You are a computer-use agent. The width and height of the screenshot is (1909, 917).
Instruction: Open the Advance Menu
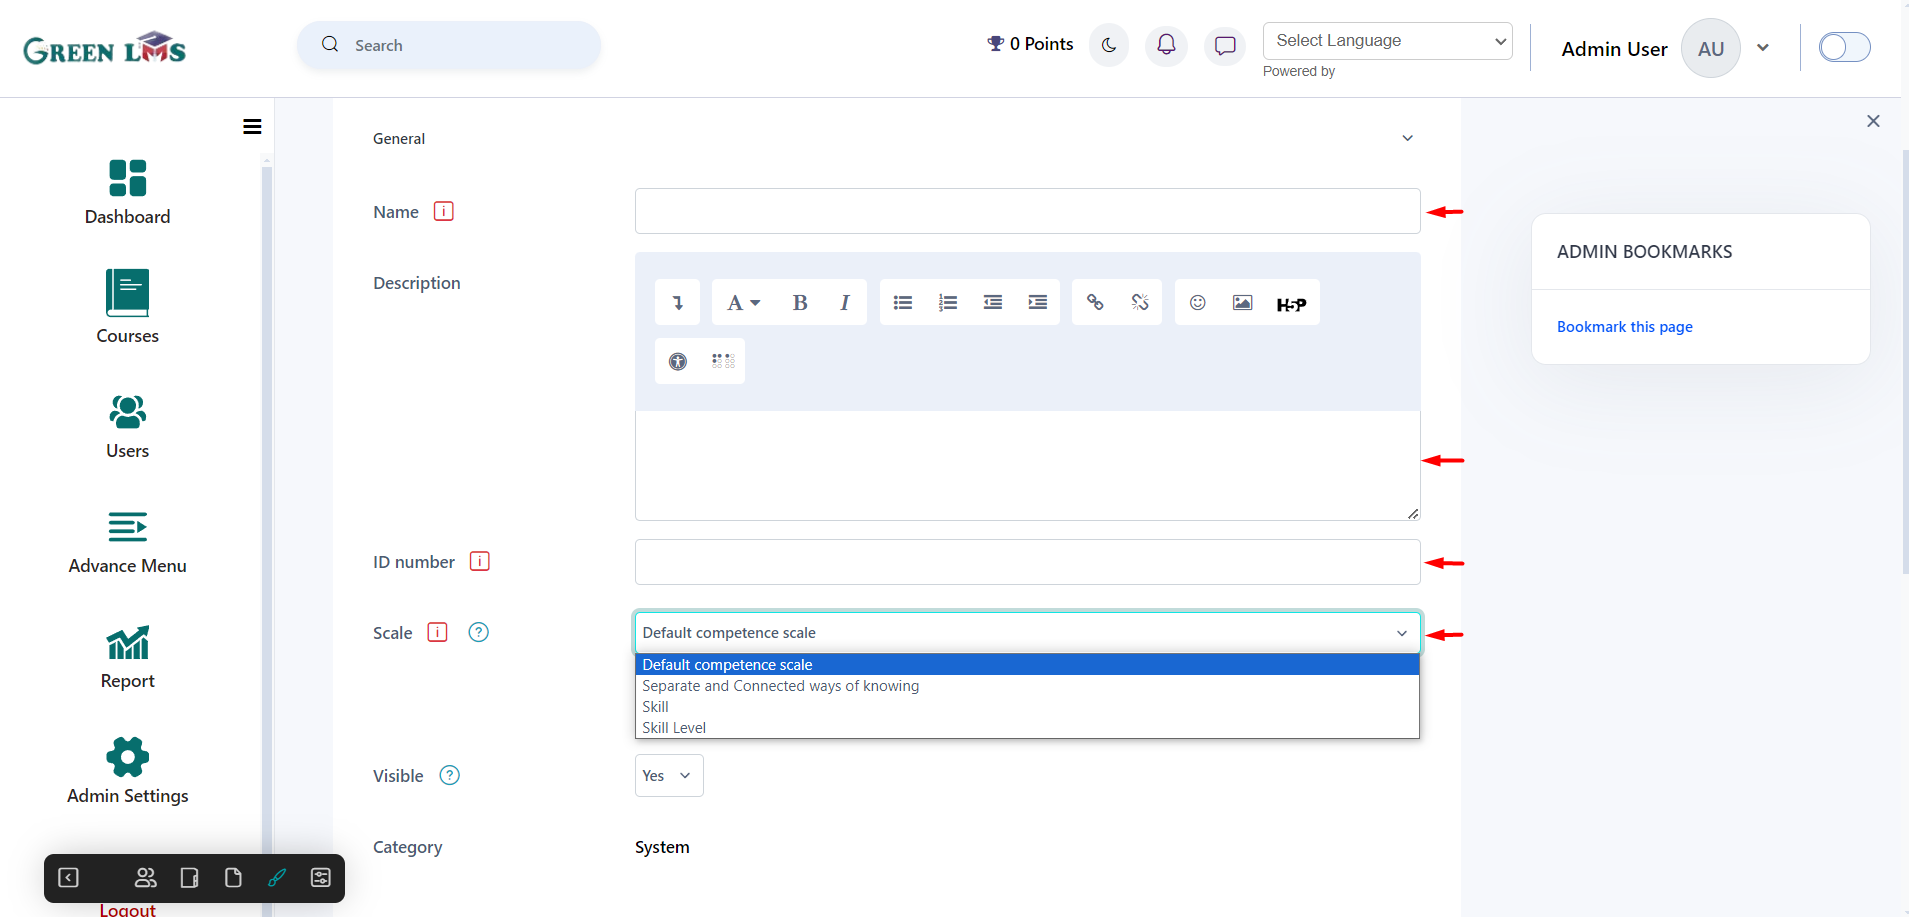pos(127,543)
